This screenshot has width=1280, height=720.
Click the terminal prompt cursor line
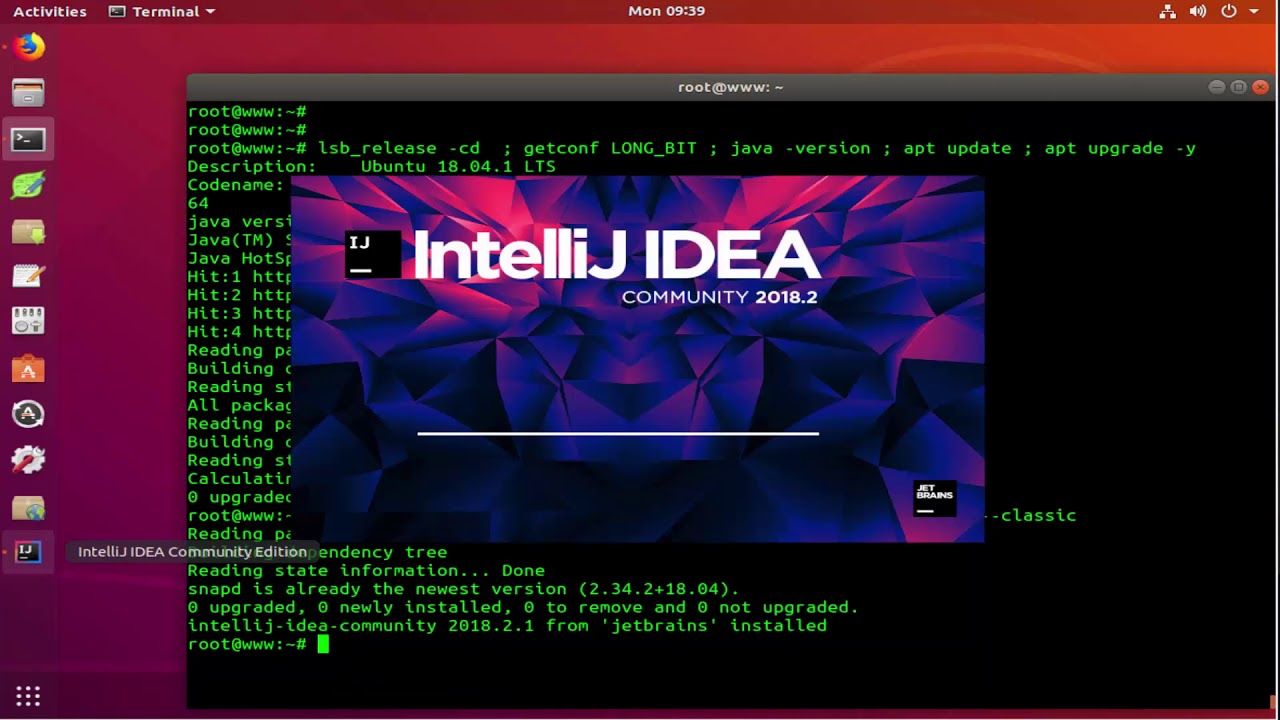pyautogui.click(x=258, y=644)
